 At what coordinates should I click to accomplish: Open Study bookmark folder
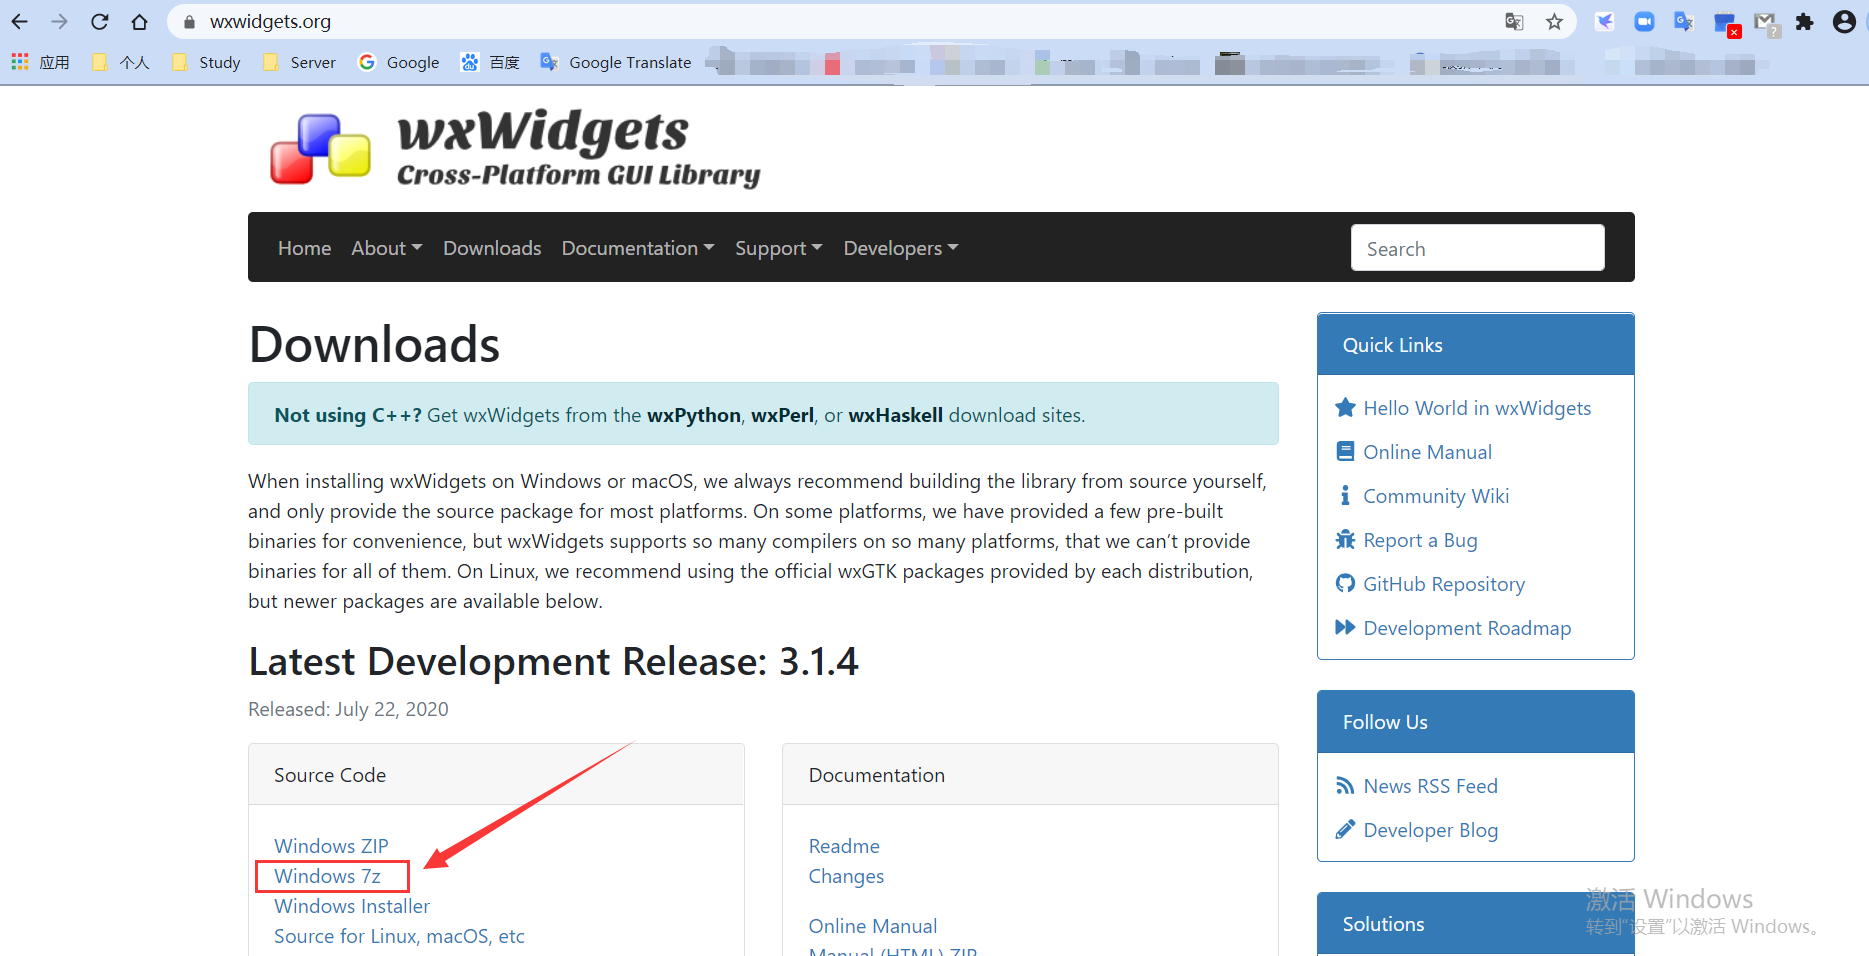206,62
